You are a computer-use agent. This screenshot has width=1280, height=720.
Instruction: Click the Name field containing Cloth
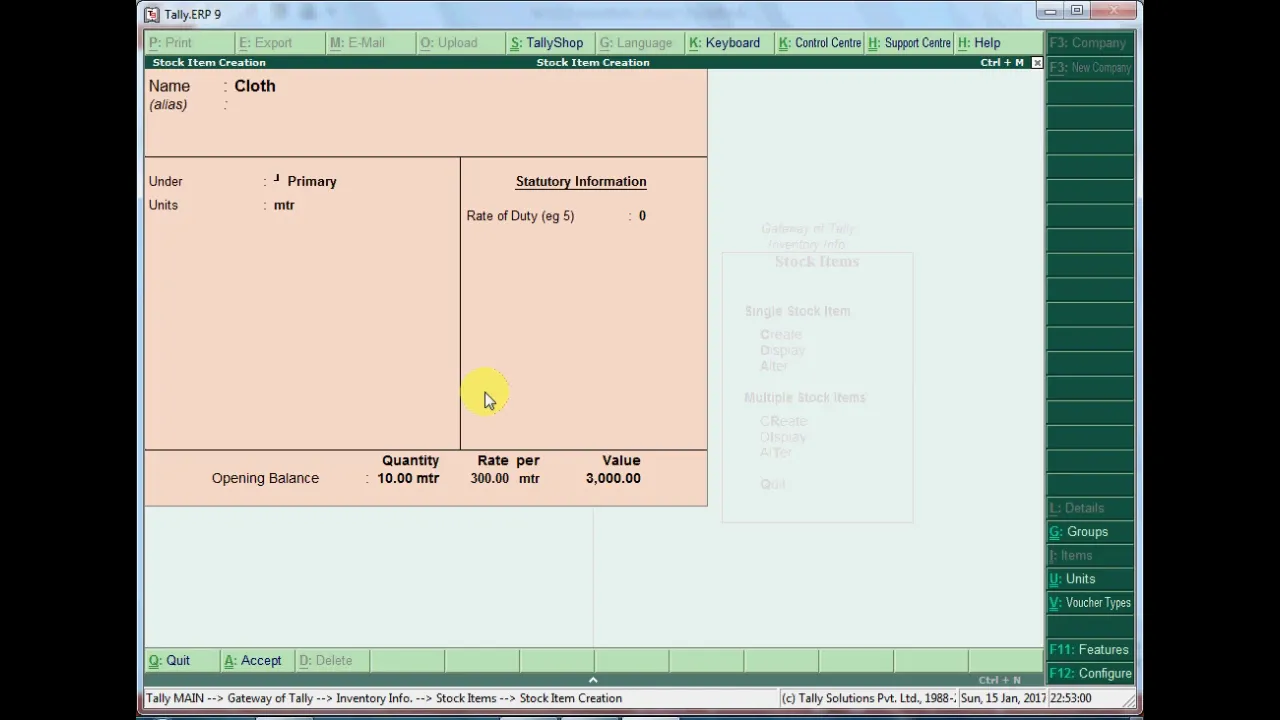(x=255, y=86)
